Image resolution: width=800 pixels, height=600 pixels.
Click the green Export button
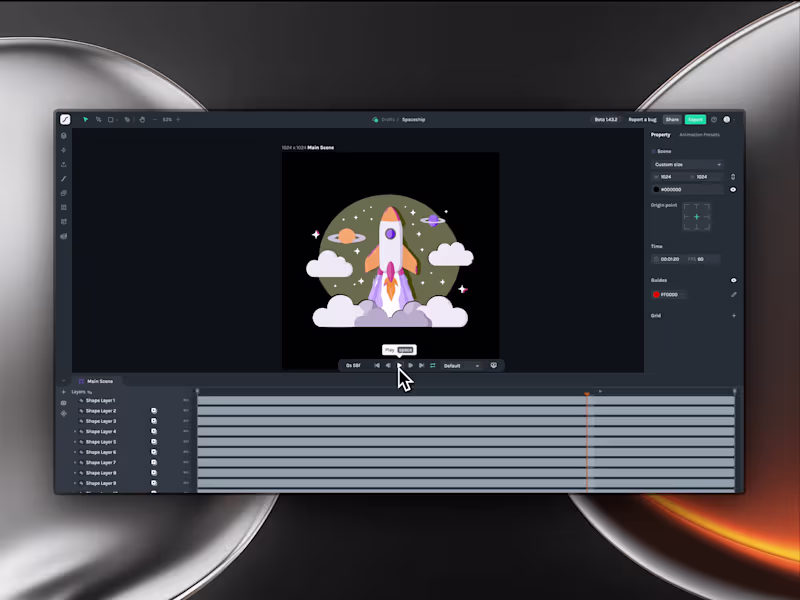point(695,119)
